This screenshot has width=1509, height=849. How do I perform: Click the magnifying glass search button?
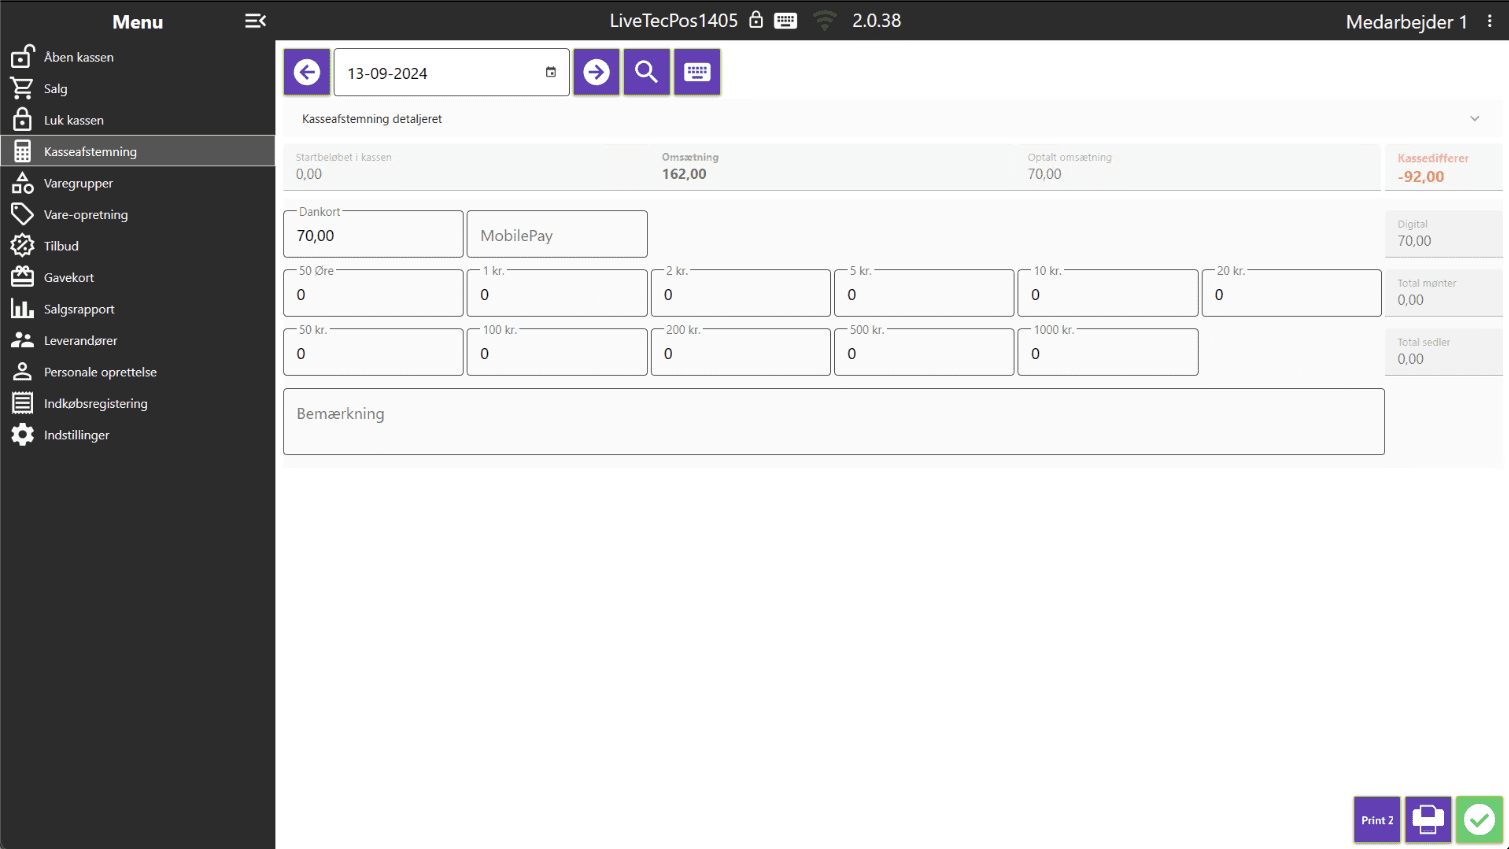point(646,72)
